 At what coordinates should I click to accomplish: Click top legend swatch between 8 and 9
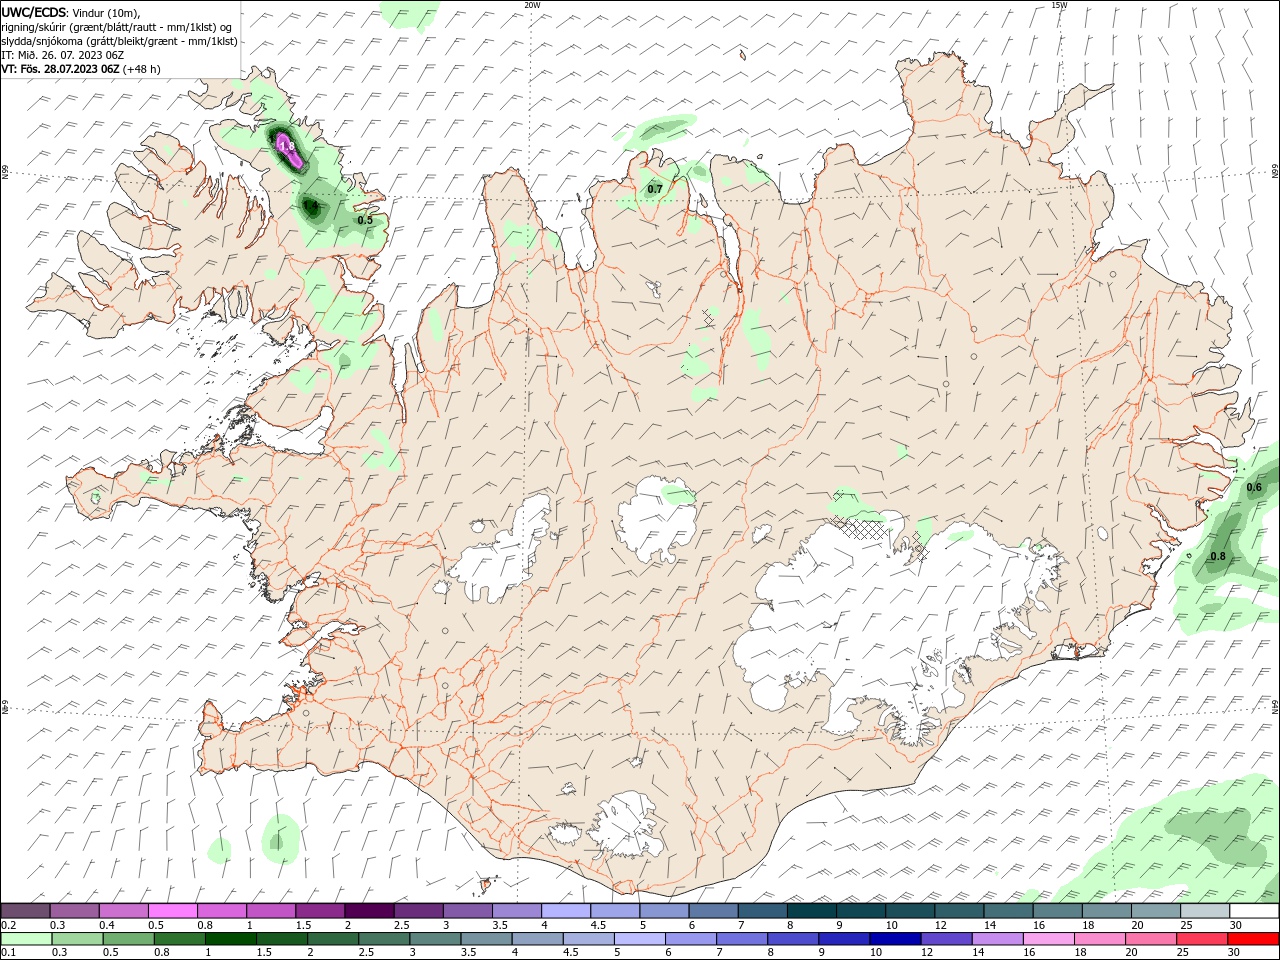(811, 911)
